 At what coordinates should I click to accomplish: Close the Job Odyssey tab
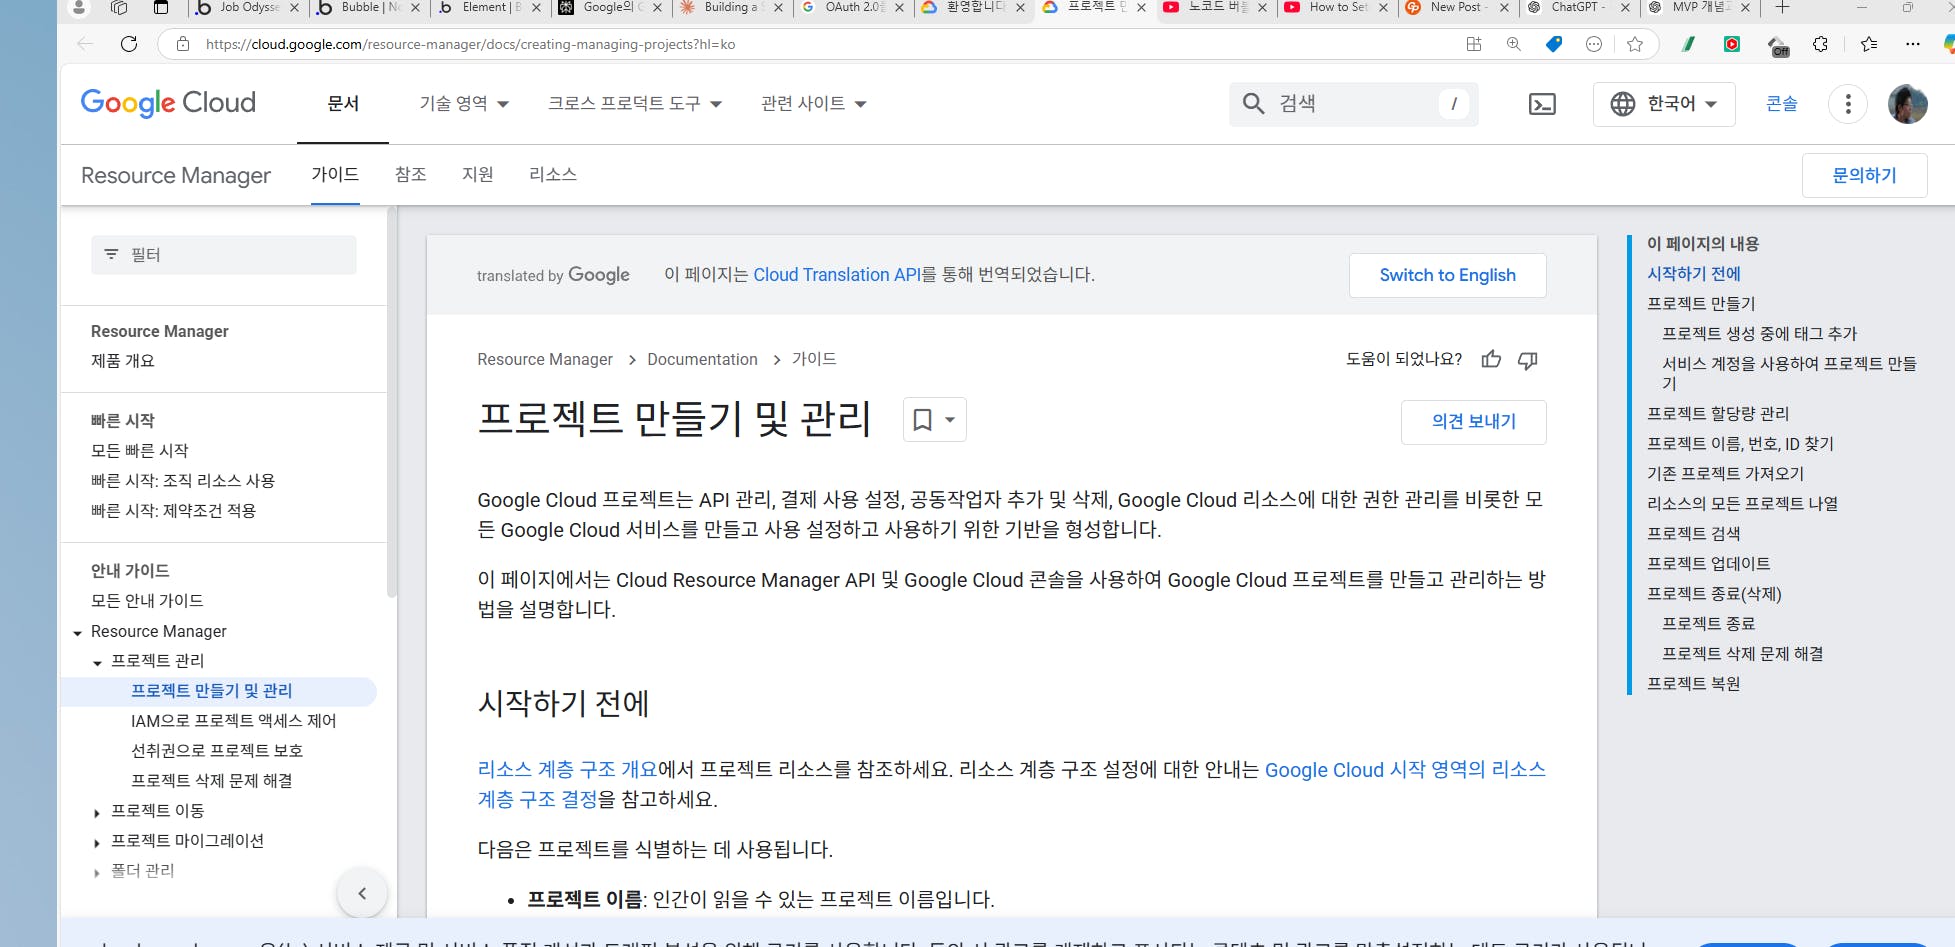pyautogui.click(x=294, y=8)
